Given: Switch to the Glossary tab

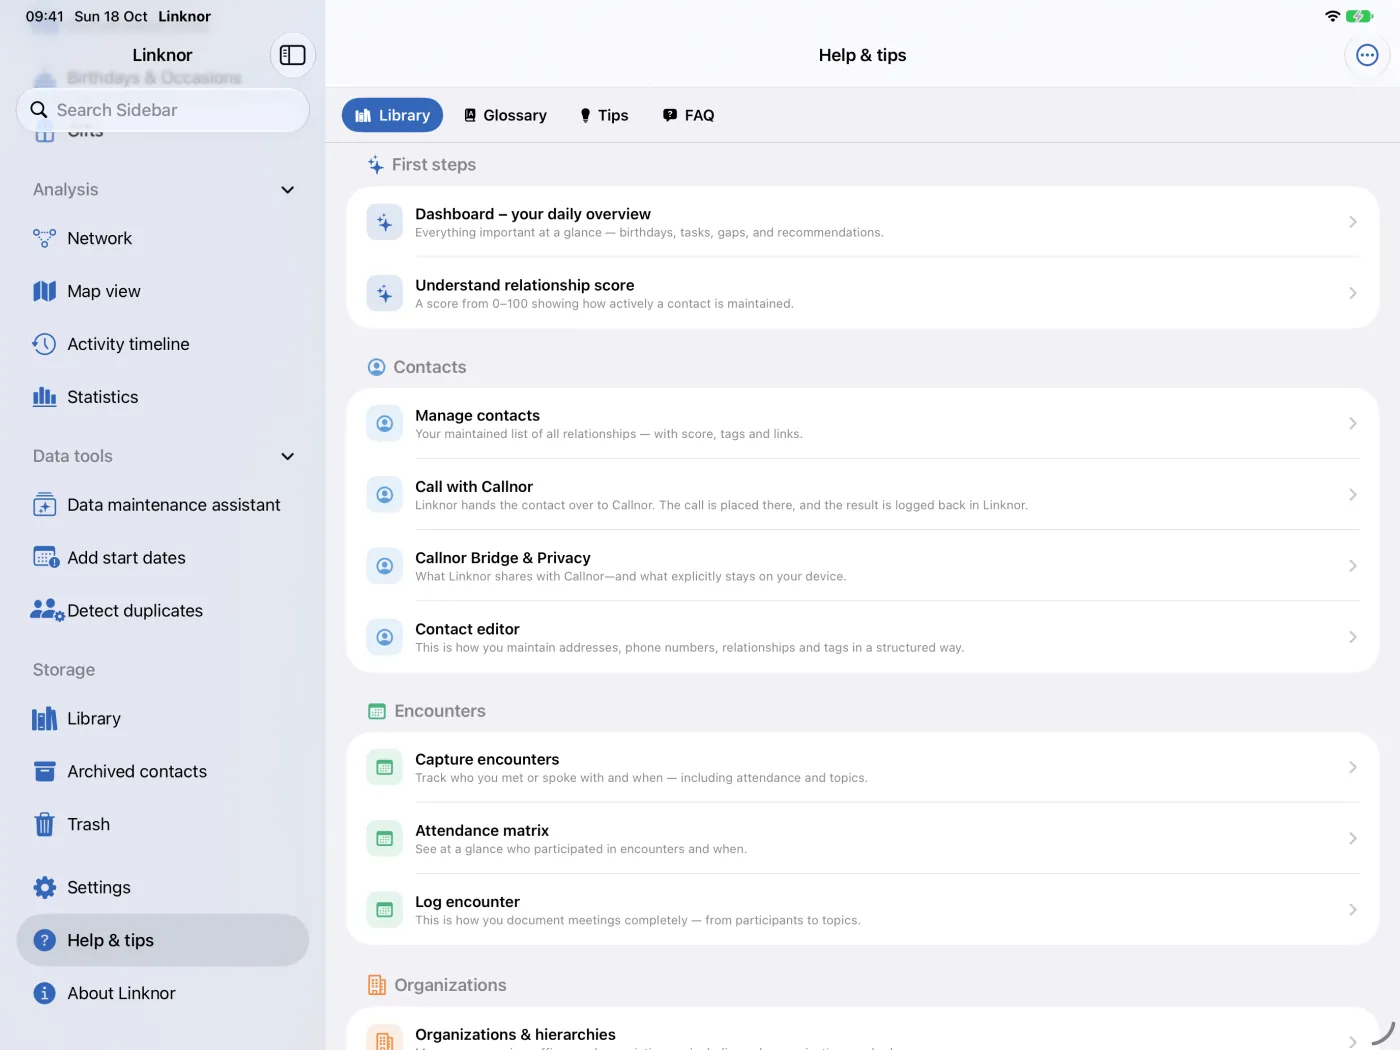Looking at the screenshot, I should (505, 115).
